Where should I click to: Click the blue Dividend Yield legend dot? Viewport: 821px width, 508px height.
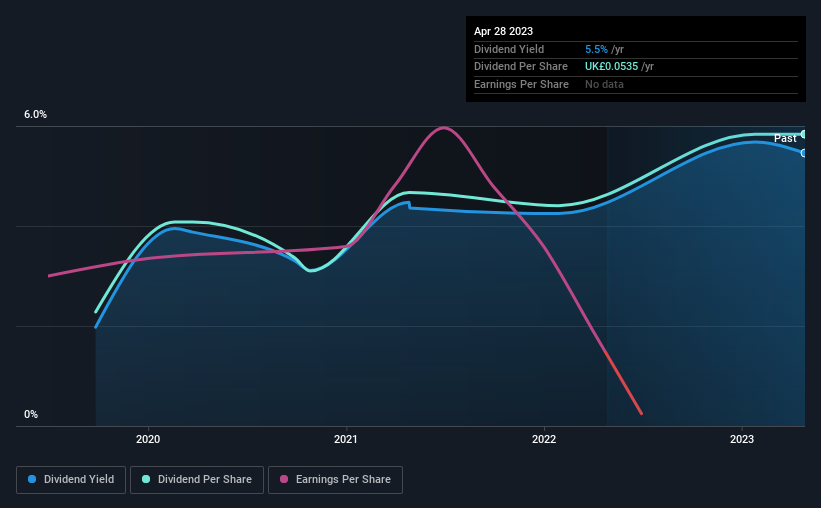pyautogui.click(x=32, y=479)
